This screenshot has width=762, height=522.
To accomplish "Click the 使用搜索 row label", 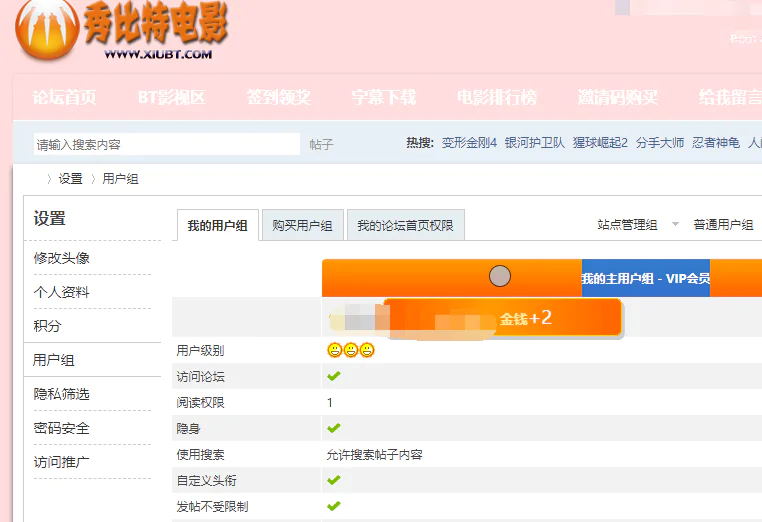I will (201, 454).
